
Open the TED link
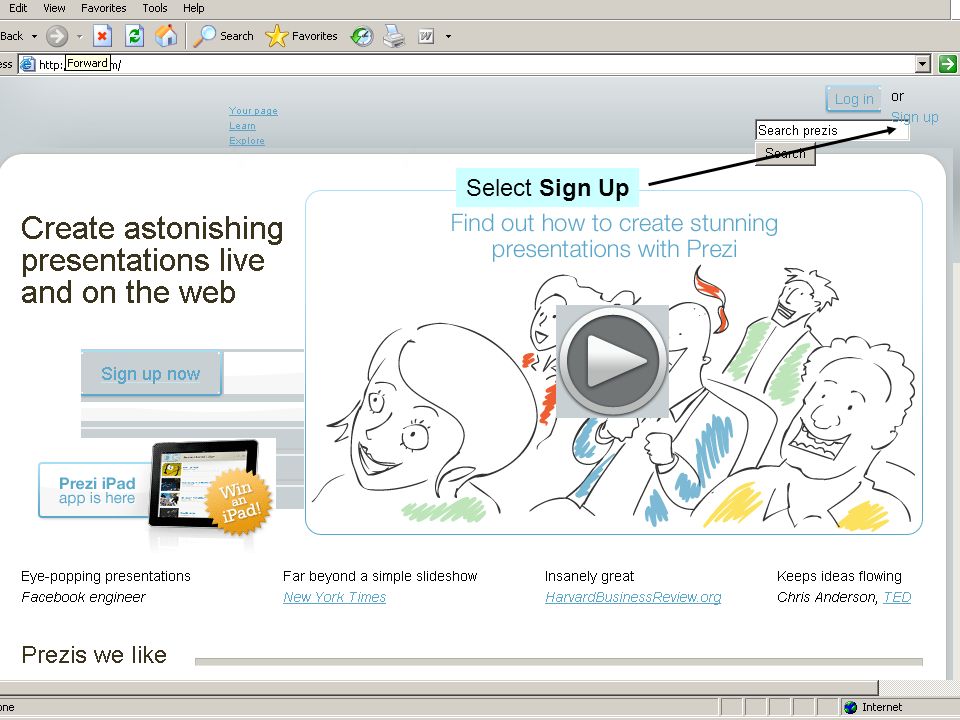coord(897,597)
